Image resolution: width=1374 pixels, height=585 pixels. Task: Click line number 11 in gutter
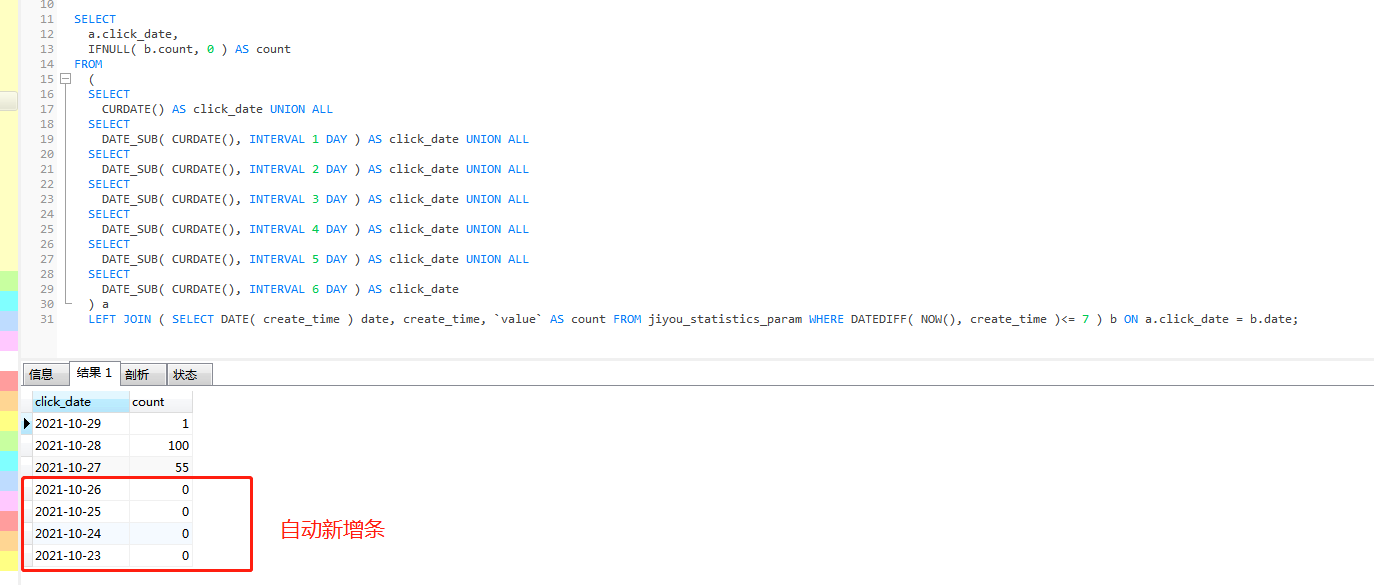coord(47,19)
